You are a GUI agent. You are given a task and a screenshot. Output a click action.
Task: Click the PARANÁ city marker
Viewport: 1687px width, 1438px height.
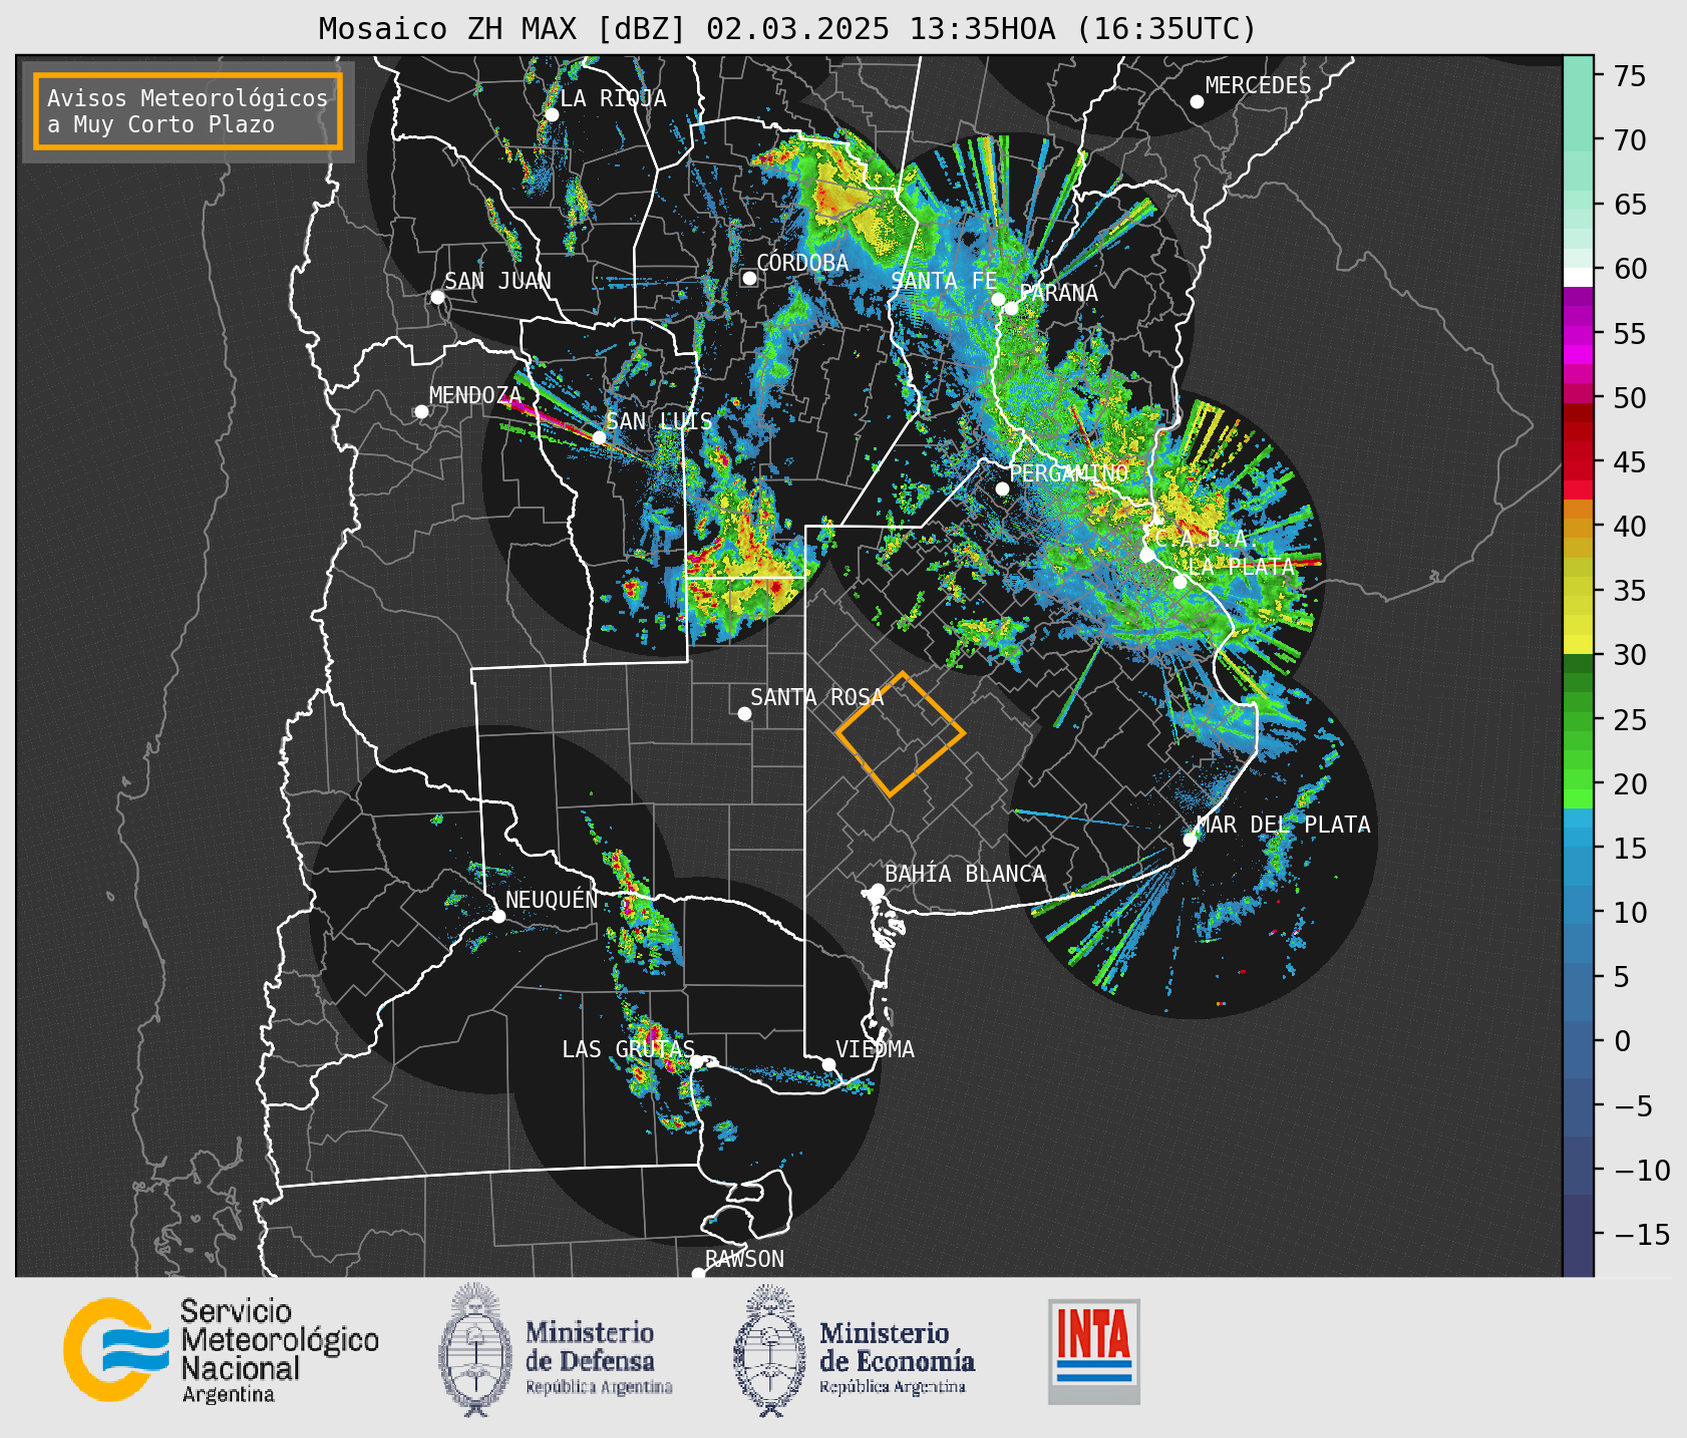click(x=1011, y=308)
